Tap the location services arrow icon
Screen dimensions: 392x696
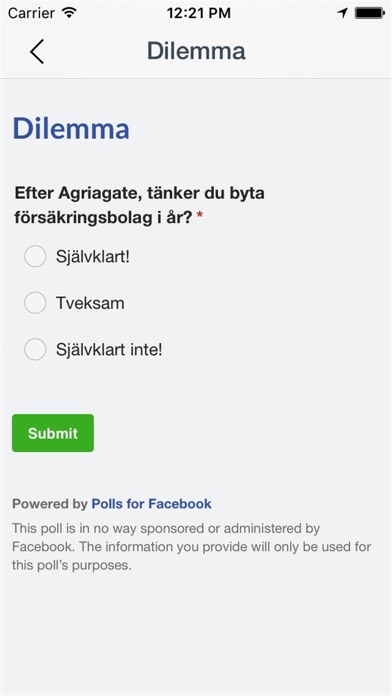coord(342,13)
